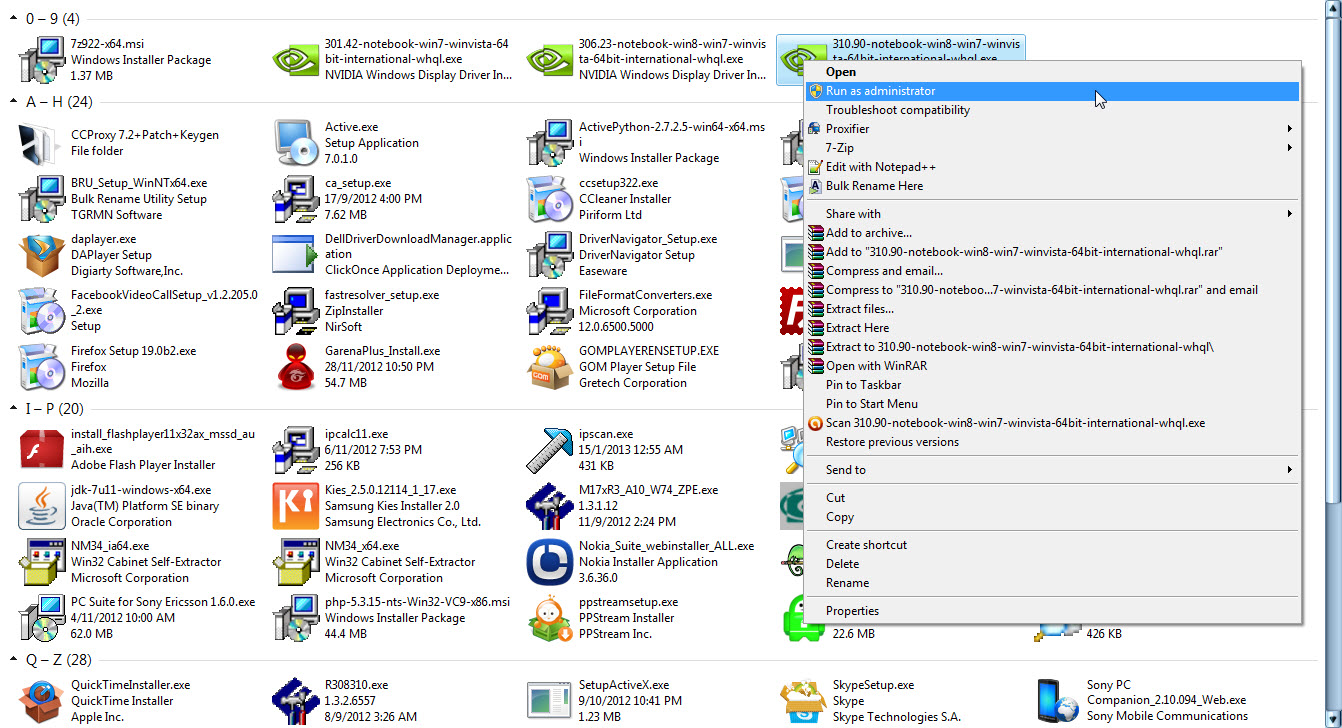1342x728 pixels.
Task: Select the 301.42-notebook NVIDIA driver icon
Action: [x=295, y=60]
